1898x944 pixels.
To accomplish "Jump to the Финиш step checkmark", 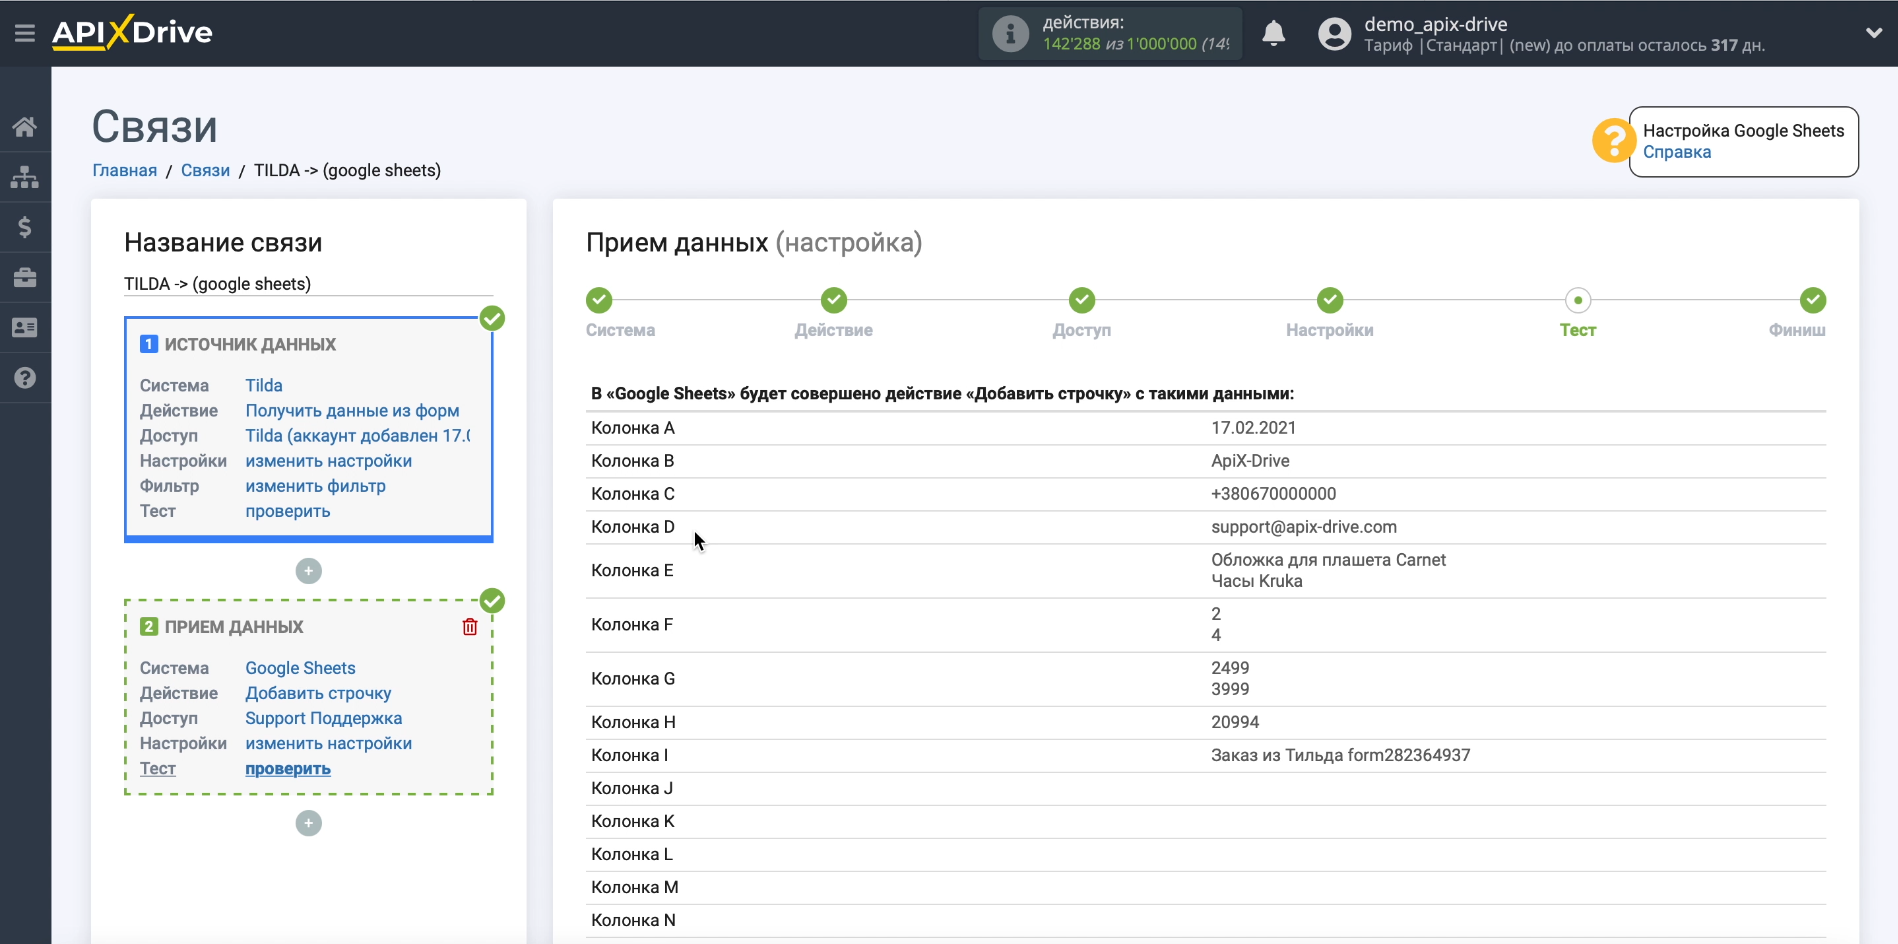I will click(x=1812, y=300).
